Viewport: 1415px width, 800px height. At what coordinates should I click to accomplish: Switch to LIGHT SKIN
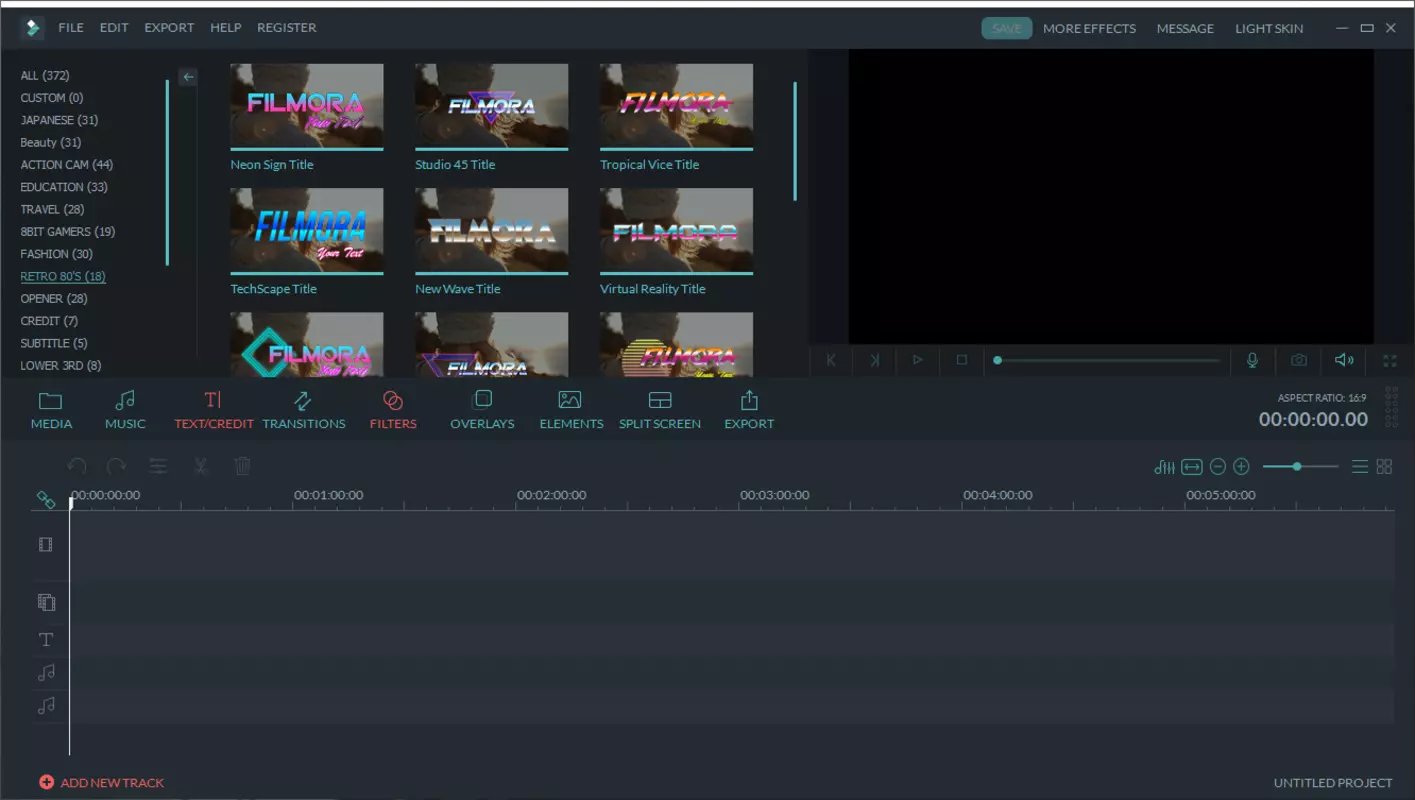1269,28
